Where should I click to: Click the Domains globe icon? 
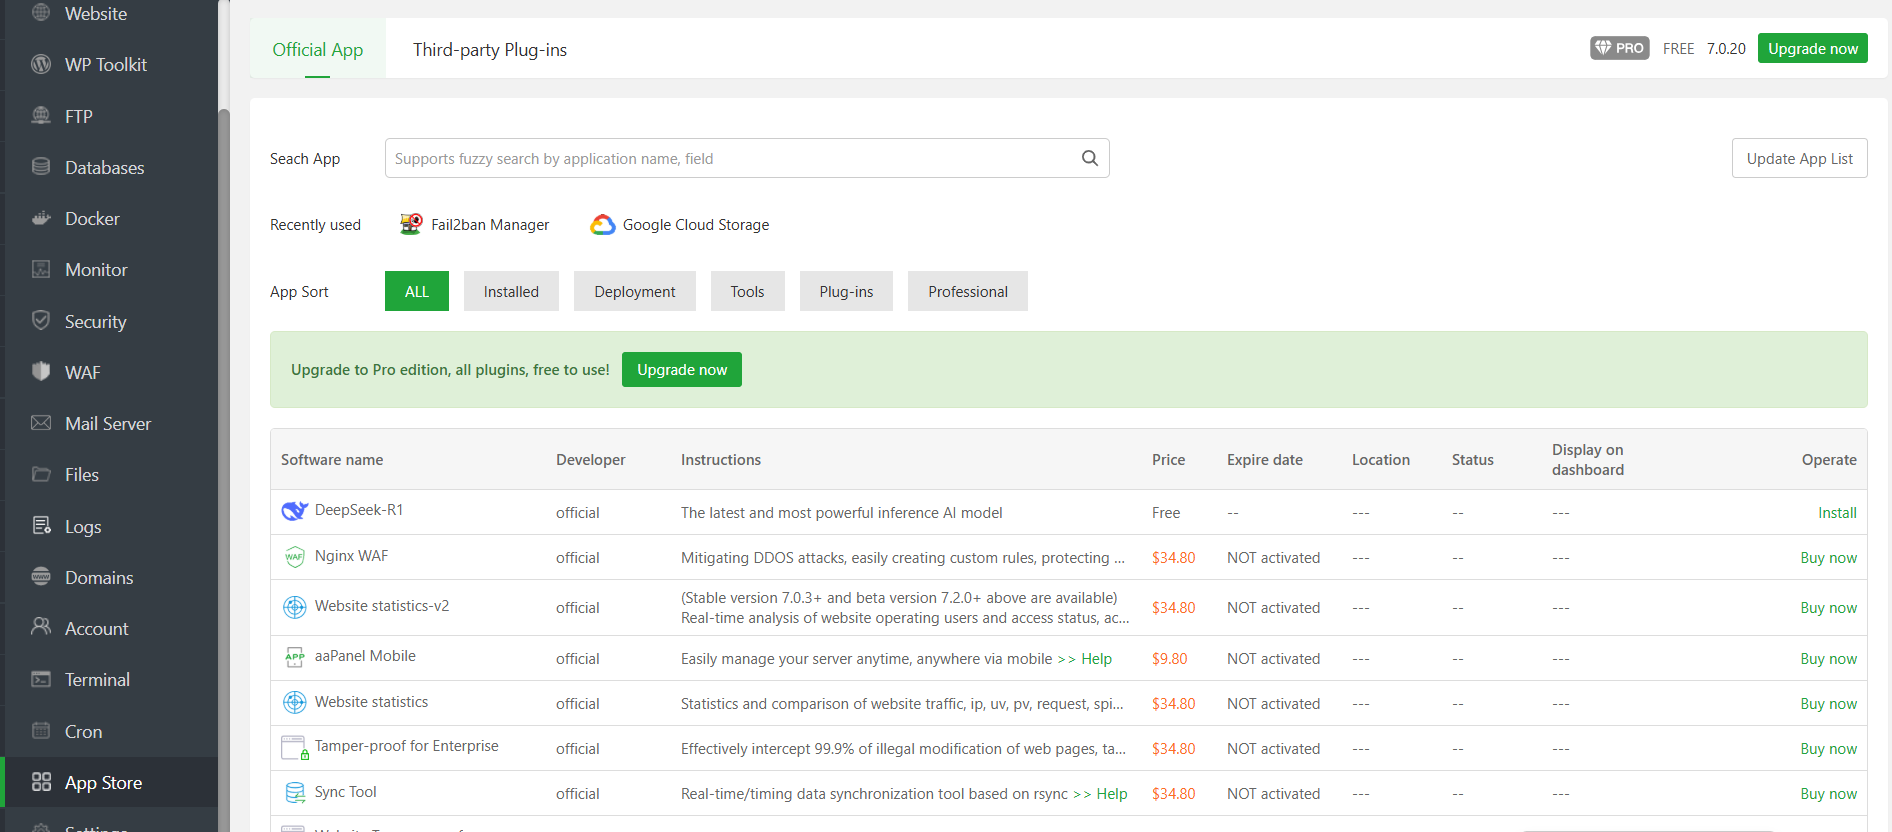click(x=41, y=577)
